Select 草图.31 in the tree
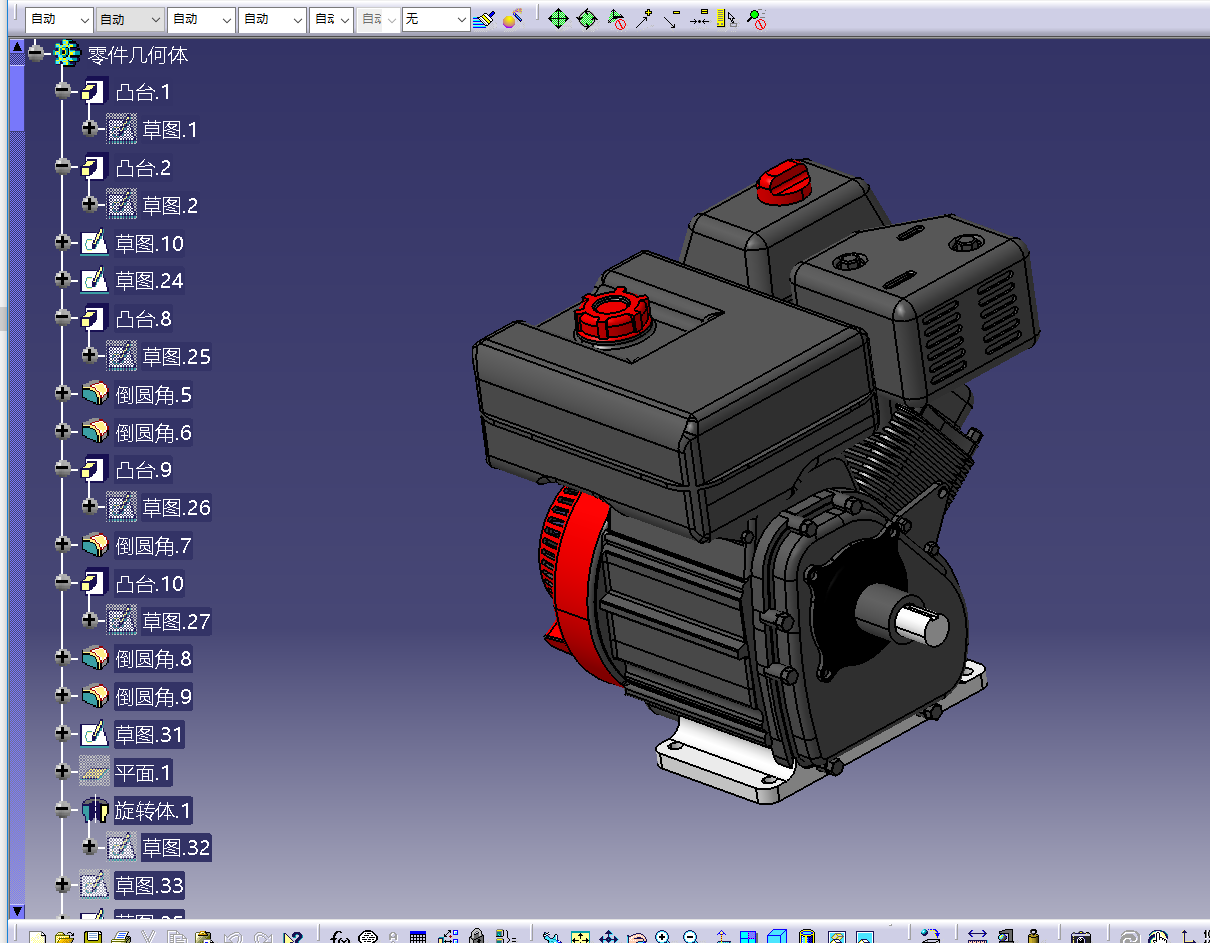The width and height of the screenshot is (1210, 943). click(149, 735)
